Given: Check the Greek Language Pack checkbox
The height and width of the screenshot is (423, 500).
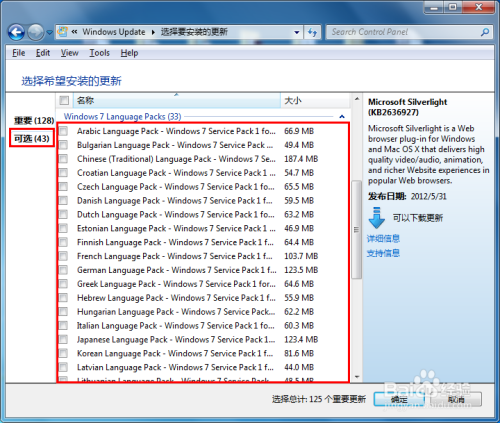Looking at the screenshot, I should (x=63, y=284).
